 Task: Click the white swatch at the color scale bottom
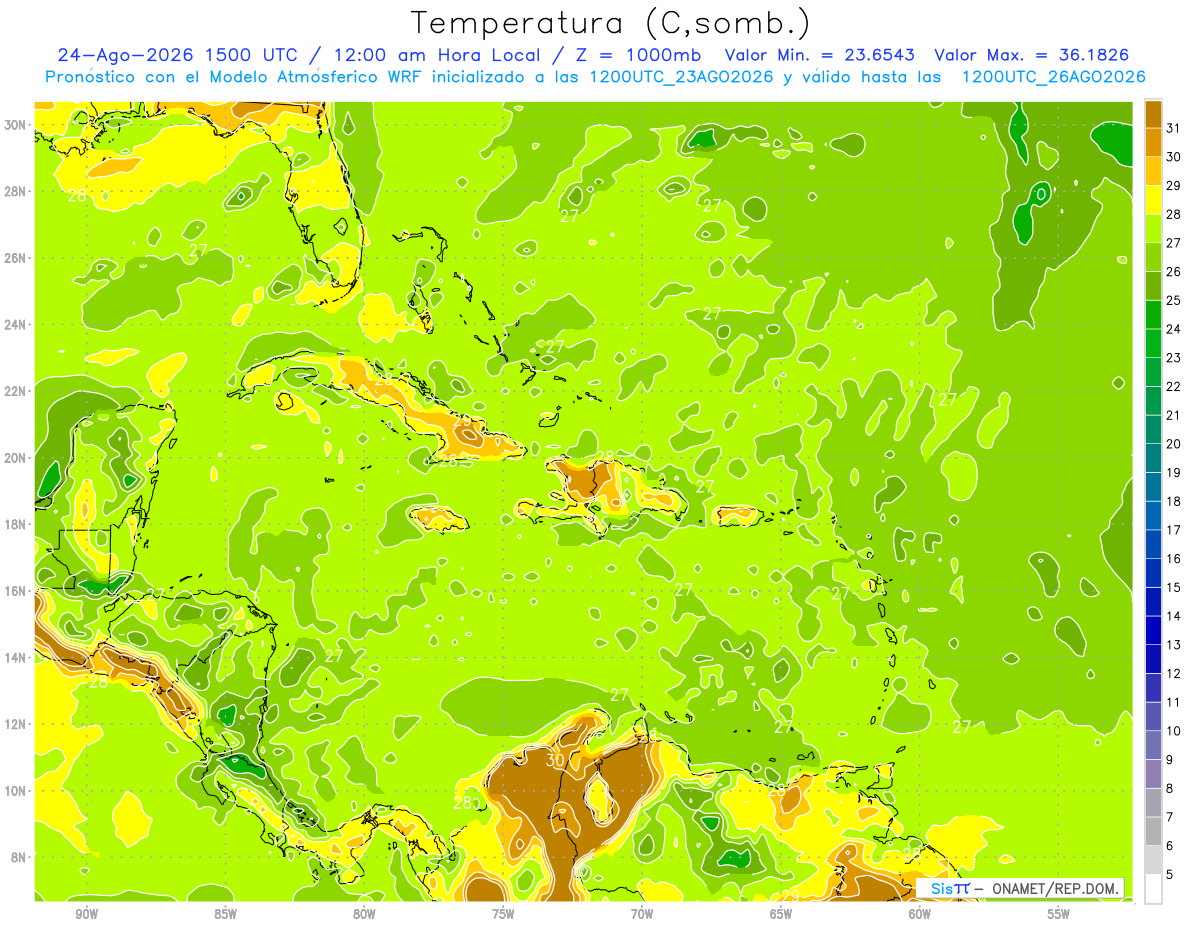[x=1153, y=889]
